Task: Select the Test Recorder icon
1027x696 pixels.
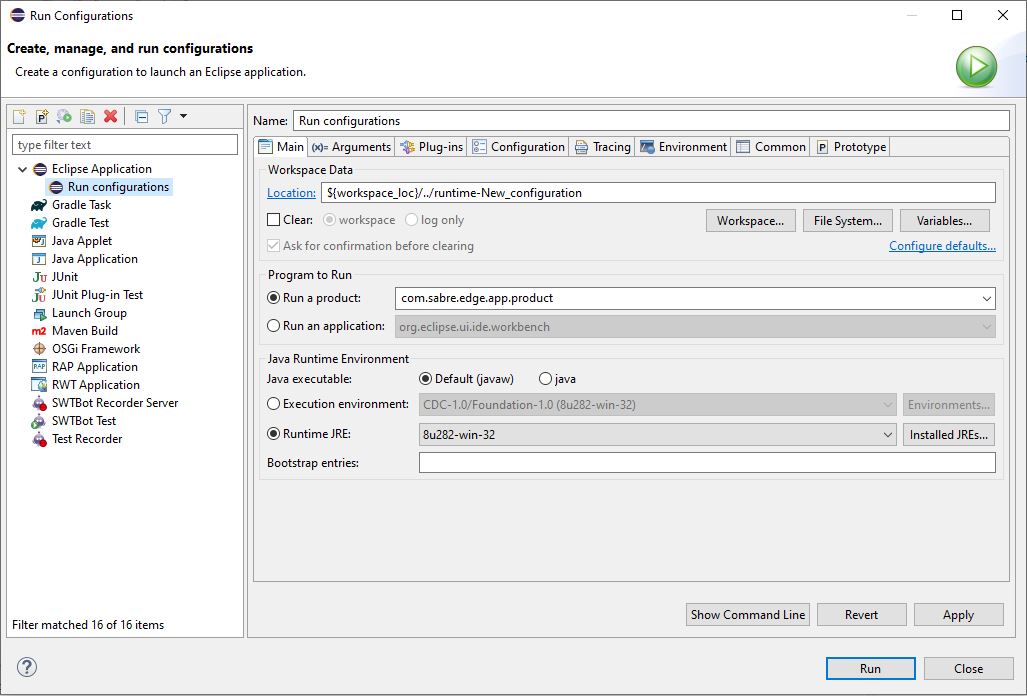Action: tap(39, 439)
